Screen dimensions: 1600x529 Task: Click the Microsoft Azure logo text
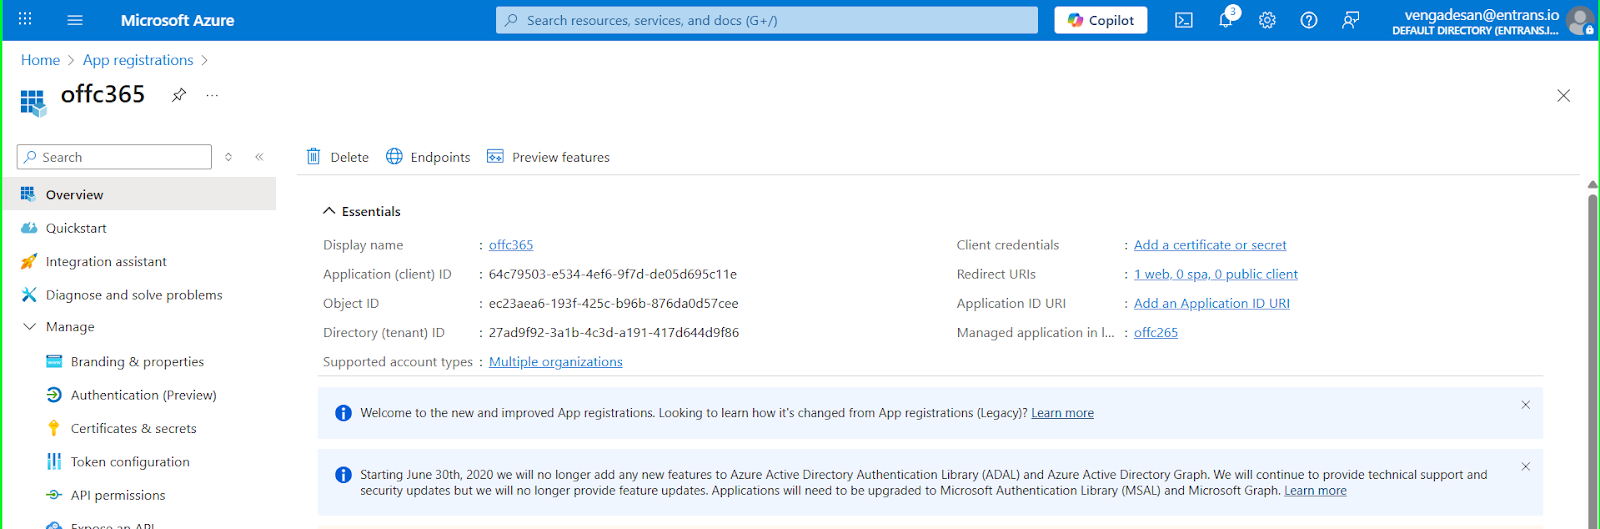[x=177, y=20]
